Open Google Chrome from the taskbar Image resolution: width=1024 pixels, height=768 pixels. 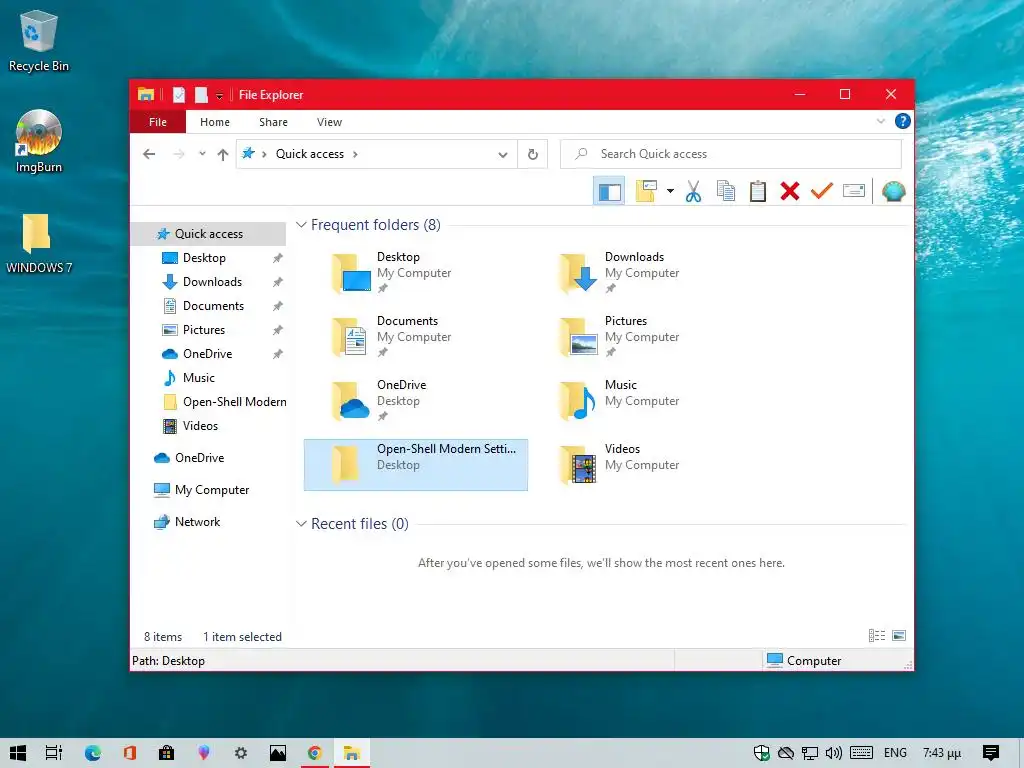click(x=314, y=753)
